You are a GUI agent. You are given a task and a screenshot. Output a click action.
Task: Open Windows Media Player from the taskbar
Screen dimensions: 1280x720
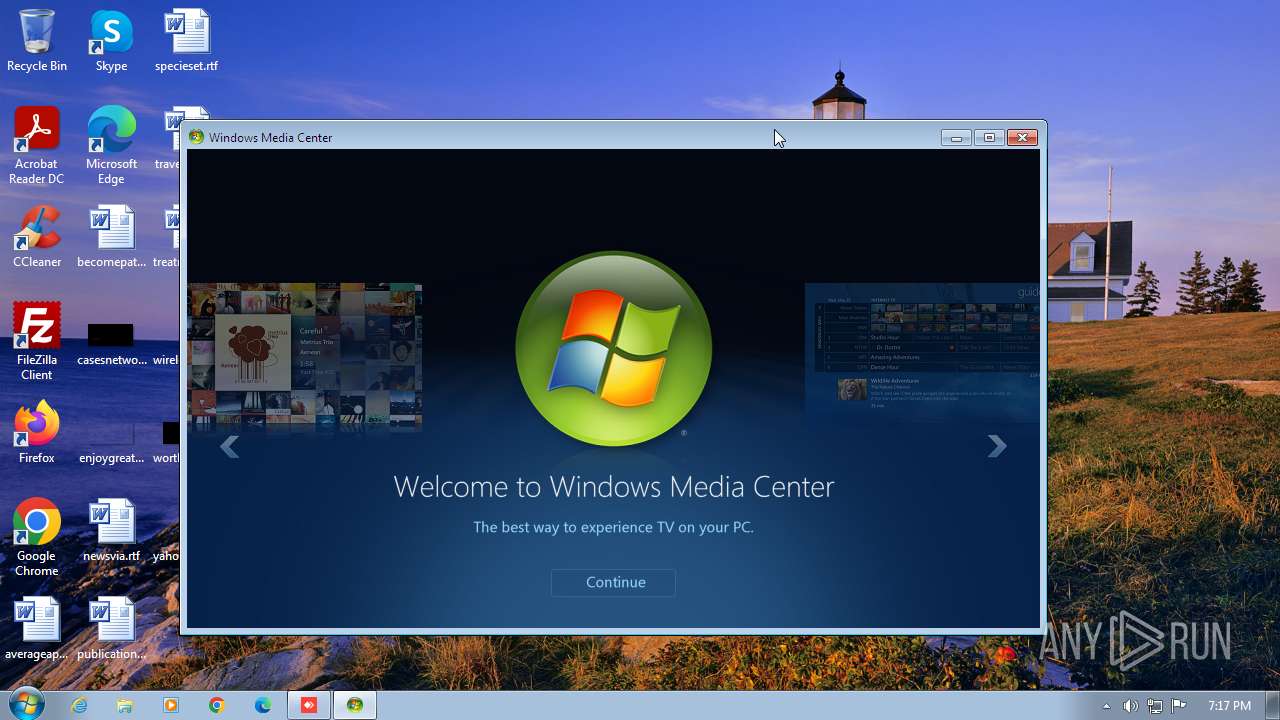171,705
